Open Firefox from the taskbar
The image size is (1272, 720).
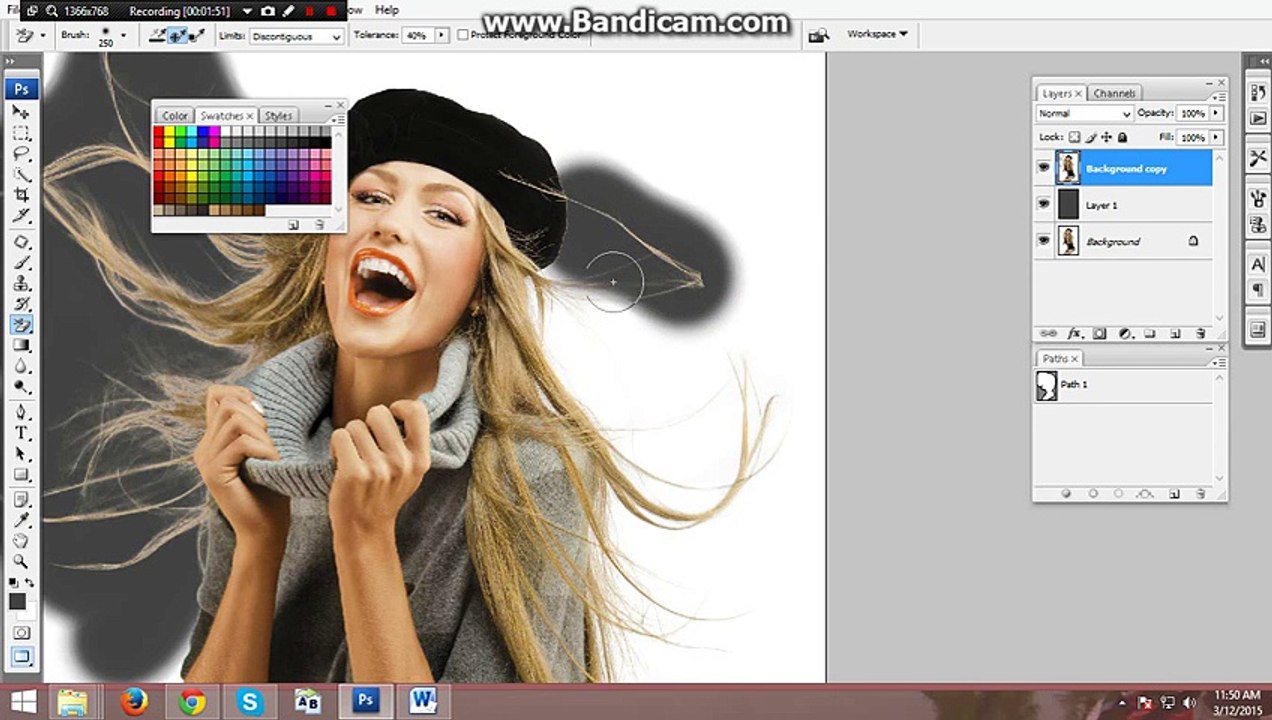[x=134, y=702]
